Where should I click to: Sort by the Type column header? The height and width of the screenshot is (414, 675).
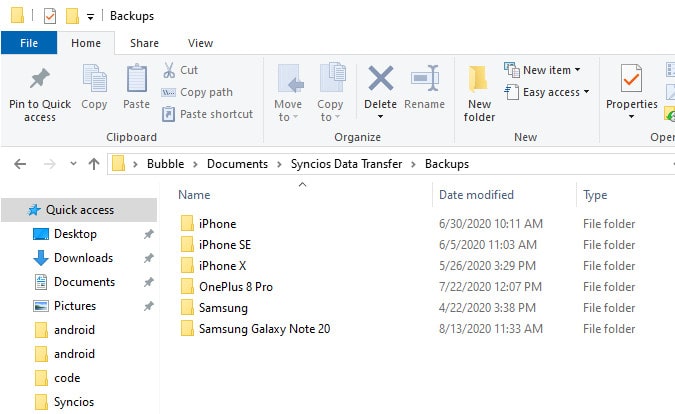(x=595, y=195)
